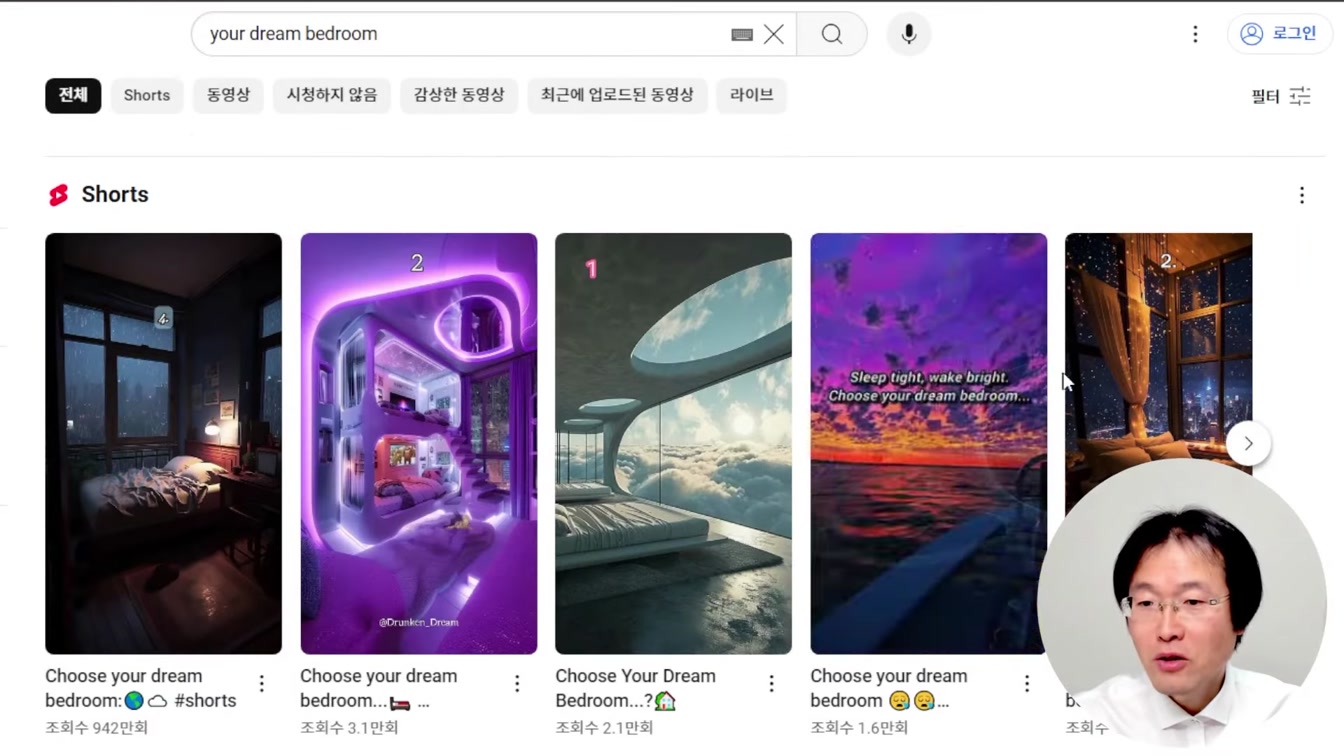Viewport: 1344px width, 756px height.
Task: Open the dark rainy bedroom short thumbnail
Action: point(163,443)
